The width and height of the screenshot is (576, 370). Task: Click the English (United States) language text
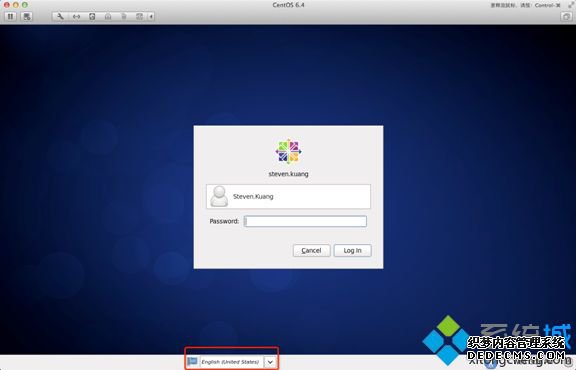coord(230,362)
